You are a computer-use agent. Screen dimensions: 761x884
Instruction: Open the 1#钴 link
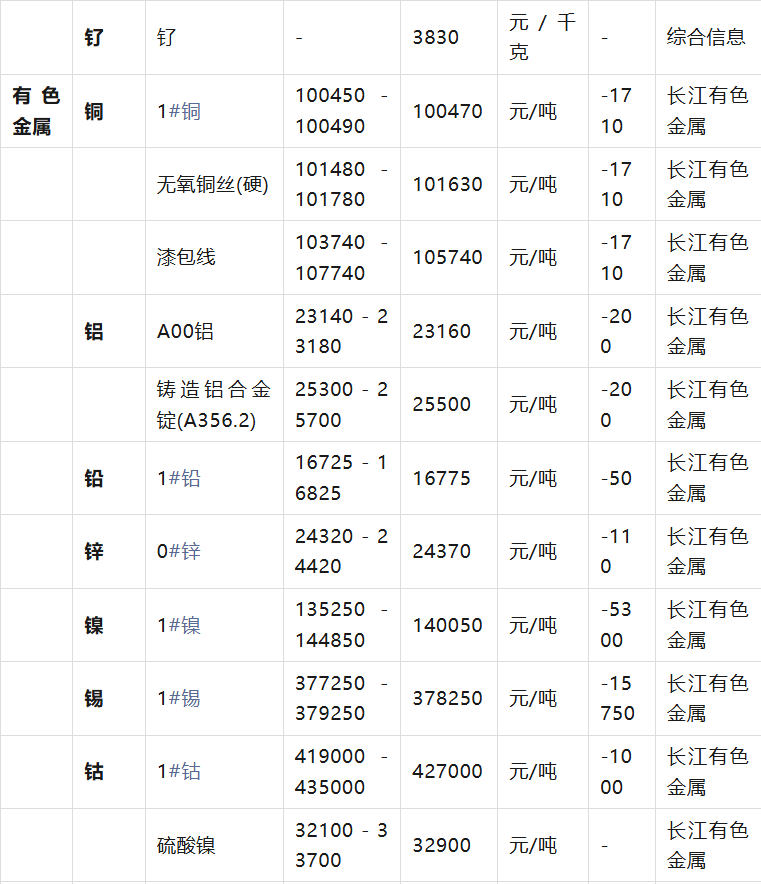179,771
